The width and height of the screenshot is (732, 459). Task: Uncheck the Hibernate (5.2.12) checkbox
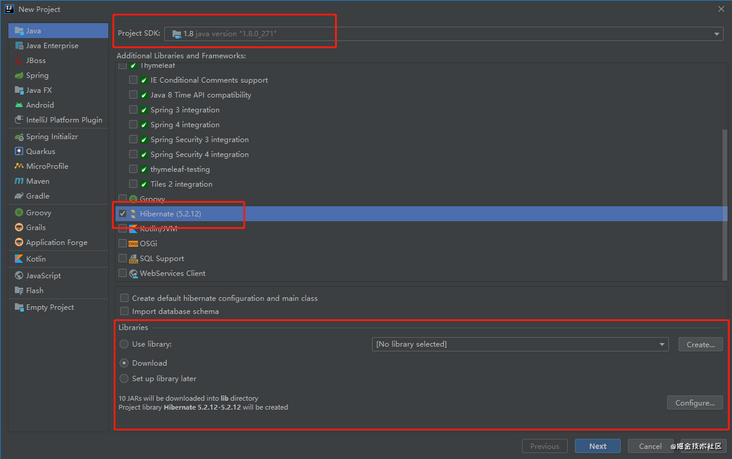pos(122,214)
